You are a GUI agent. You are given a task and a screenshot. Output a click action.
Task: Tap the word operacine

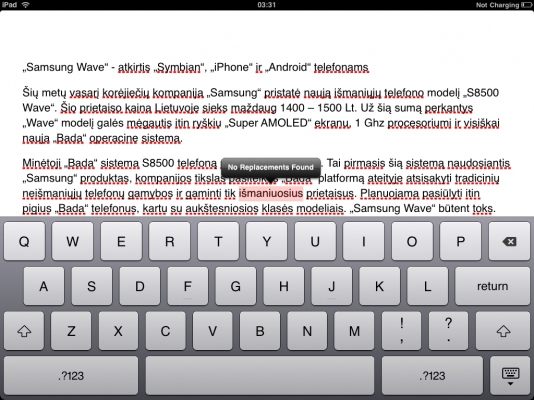click(113, 138)
